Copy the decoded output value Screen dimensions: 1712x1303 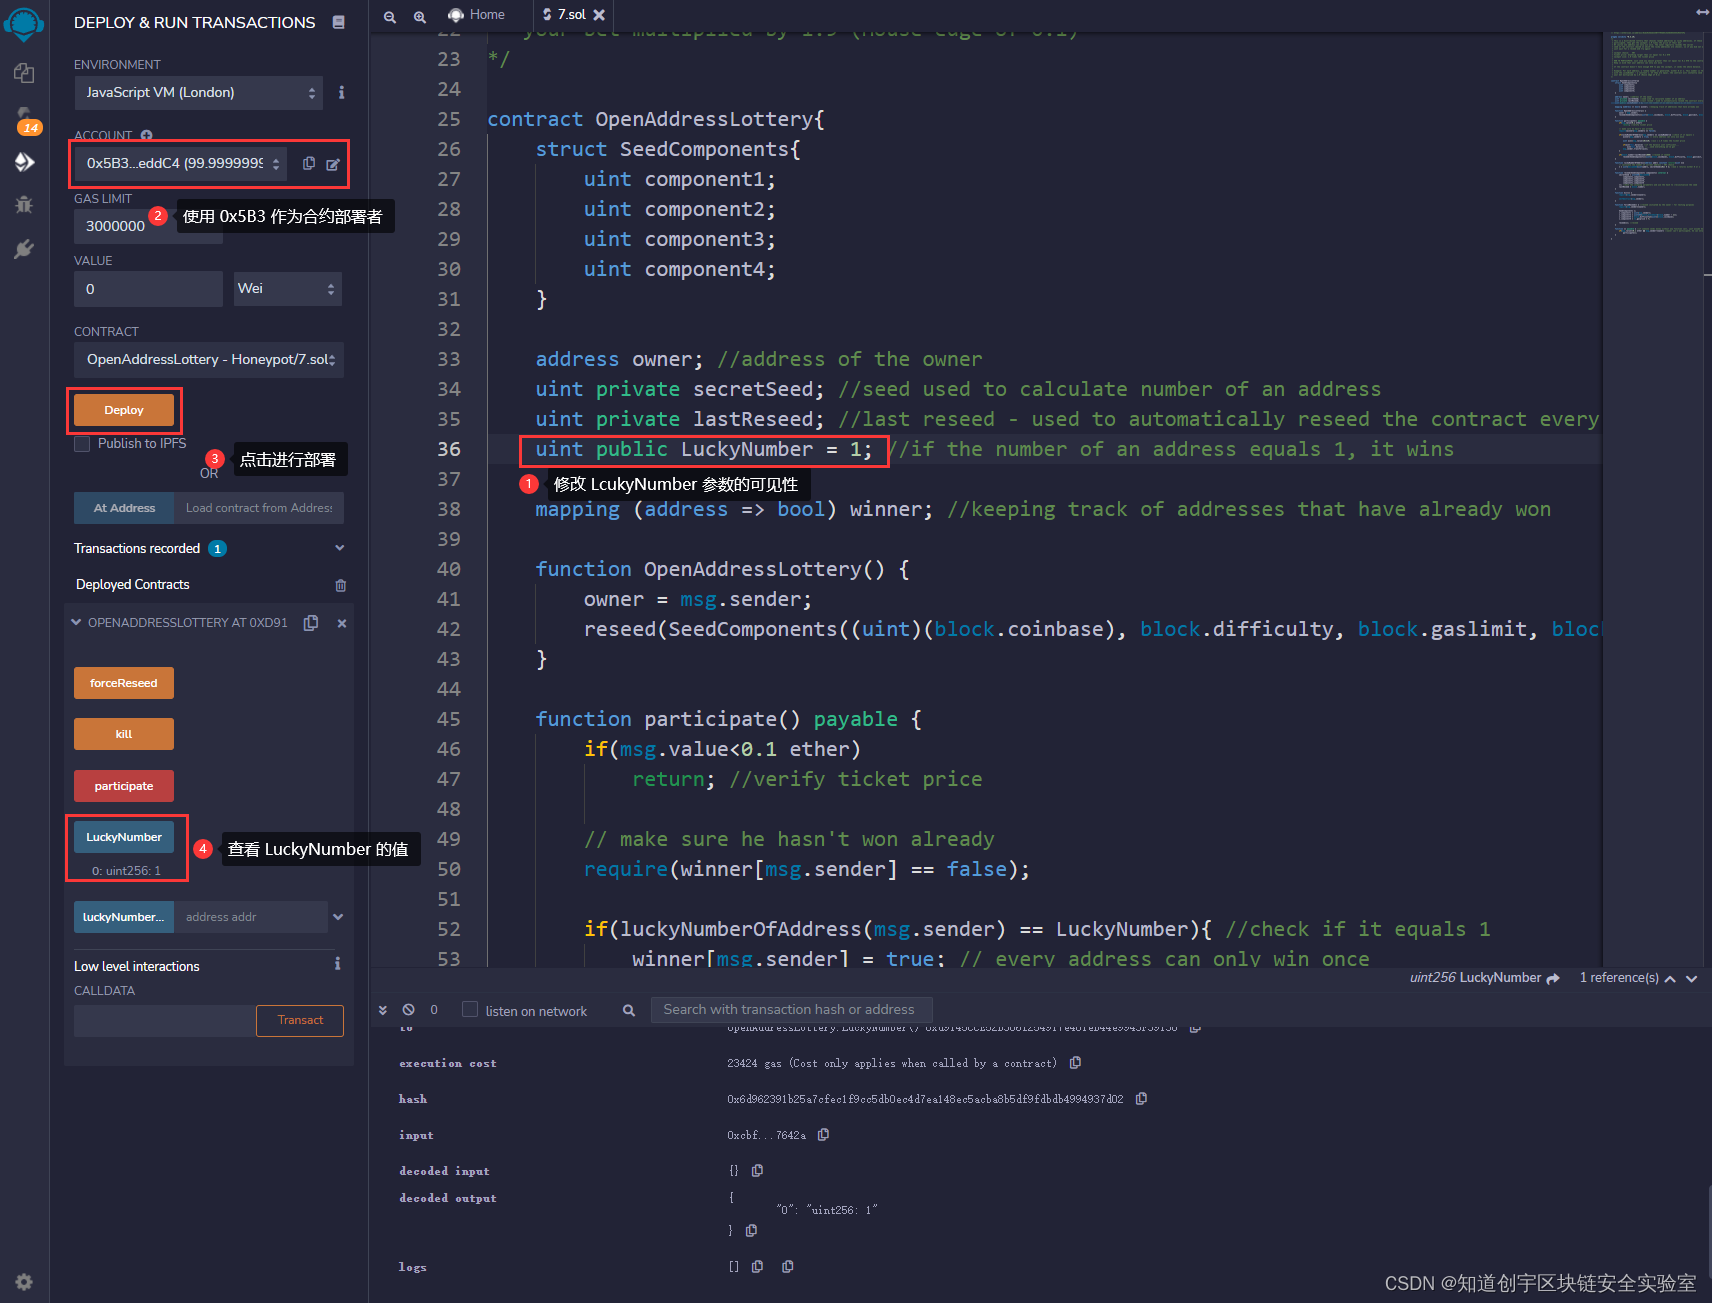coord(751,1231)
